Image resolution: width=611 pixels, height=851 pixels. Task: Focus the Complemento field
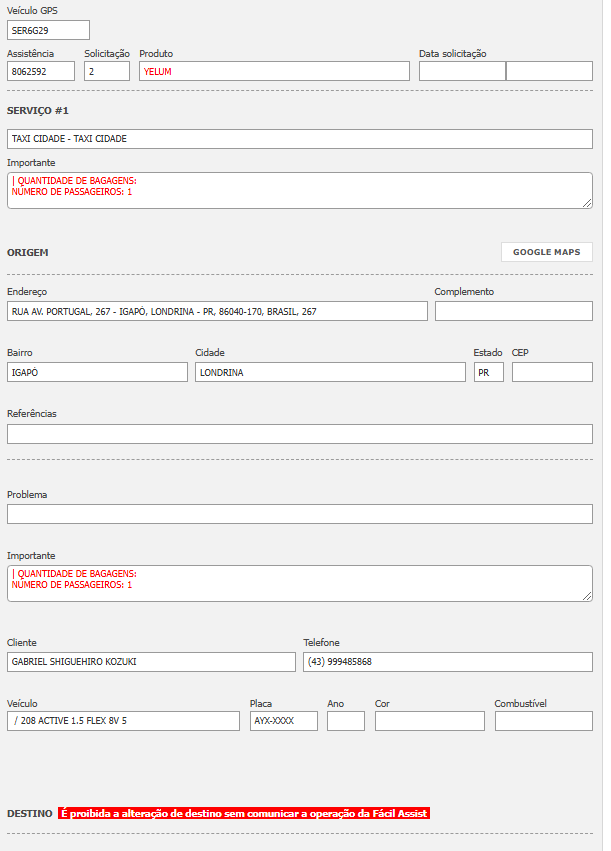[513, 311]
